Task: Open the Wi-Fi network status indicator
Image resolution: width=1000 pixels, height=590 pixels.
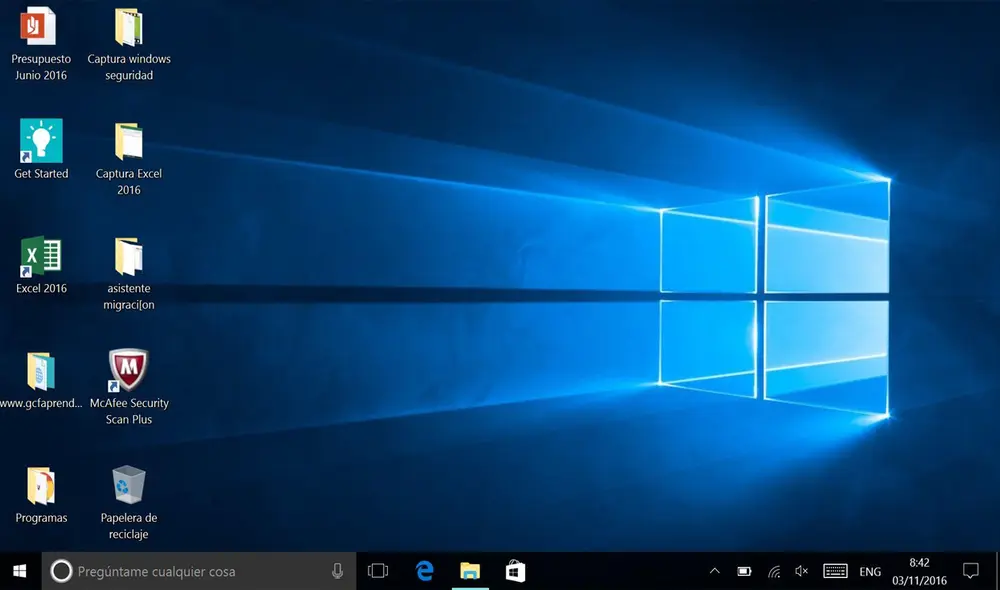Action: (773, 570)
